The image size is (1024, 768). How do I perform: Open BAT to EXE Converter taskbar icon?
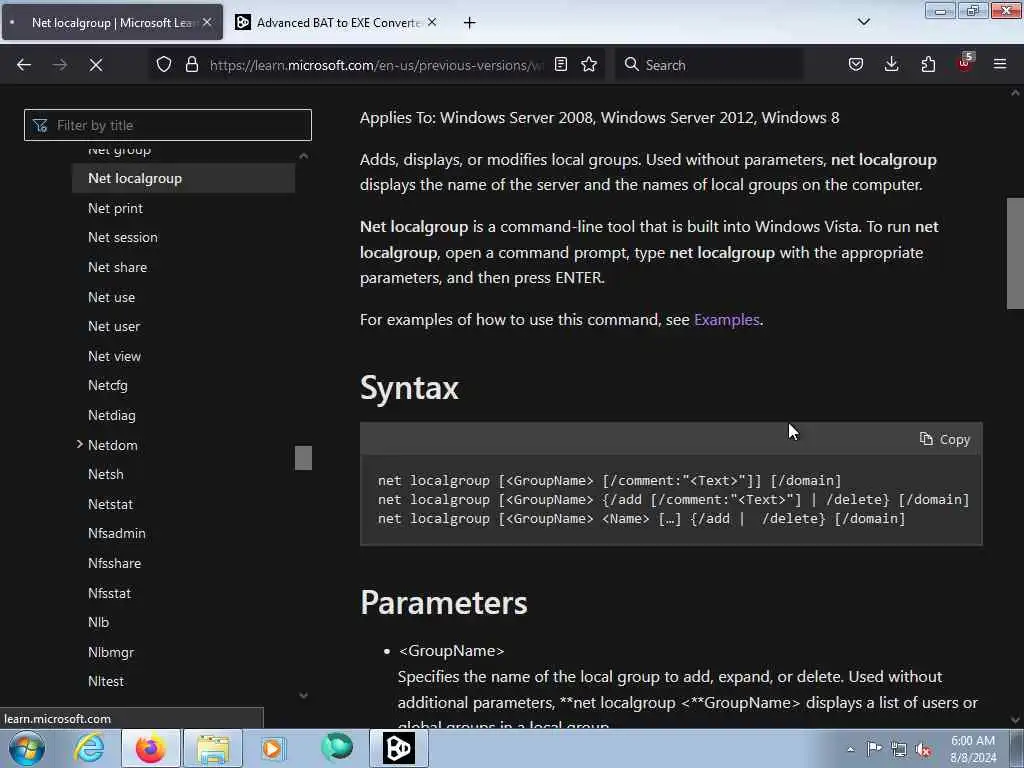coord(399,748)
